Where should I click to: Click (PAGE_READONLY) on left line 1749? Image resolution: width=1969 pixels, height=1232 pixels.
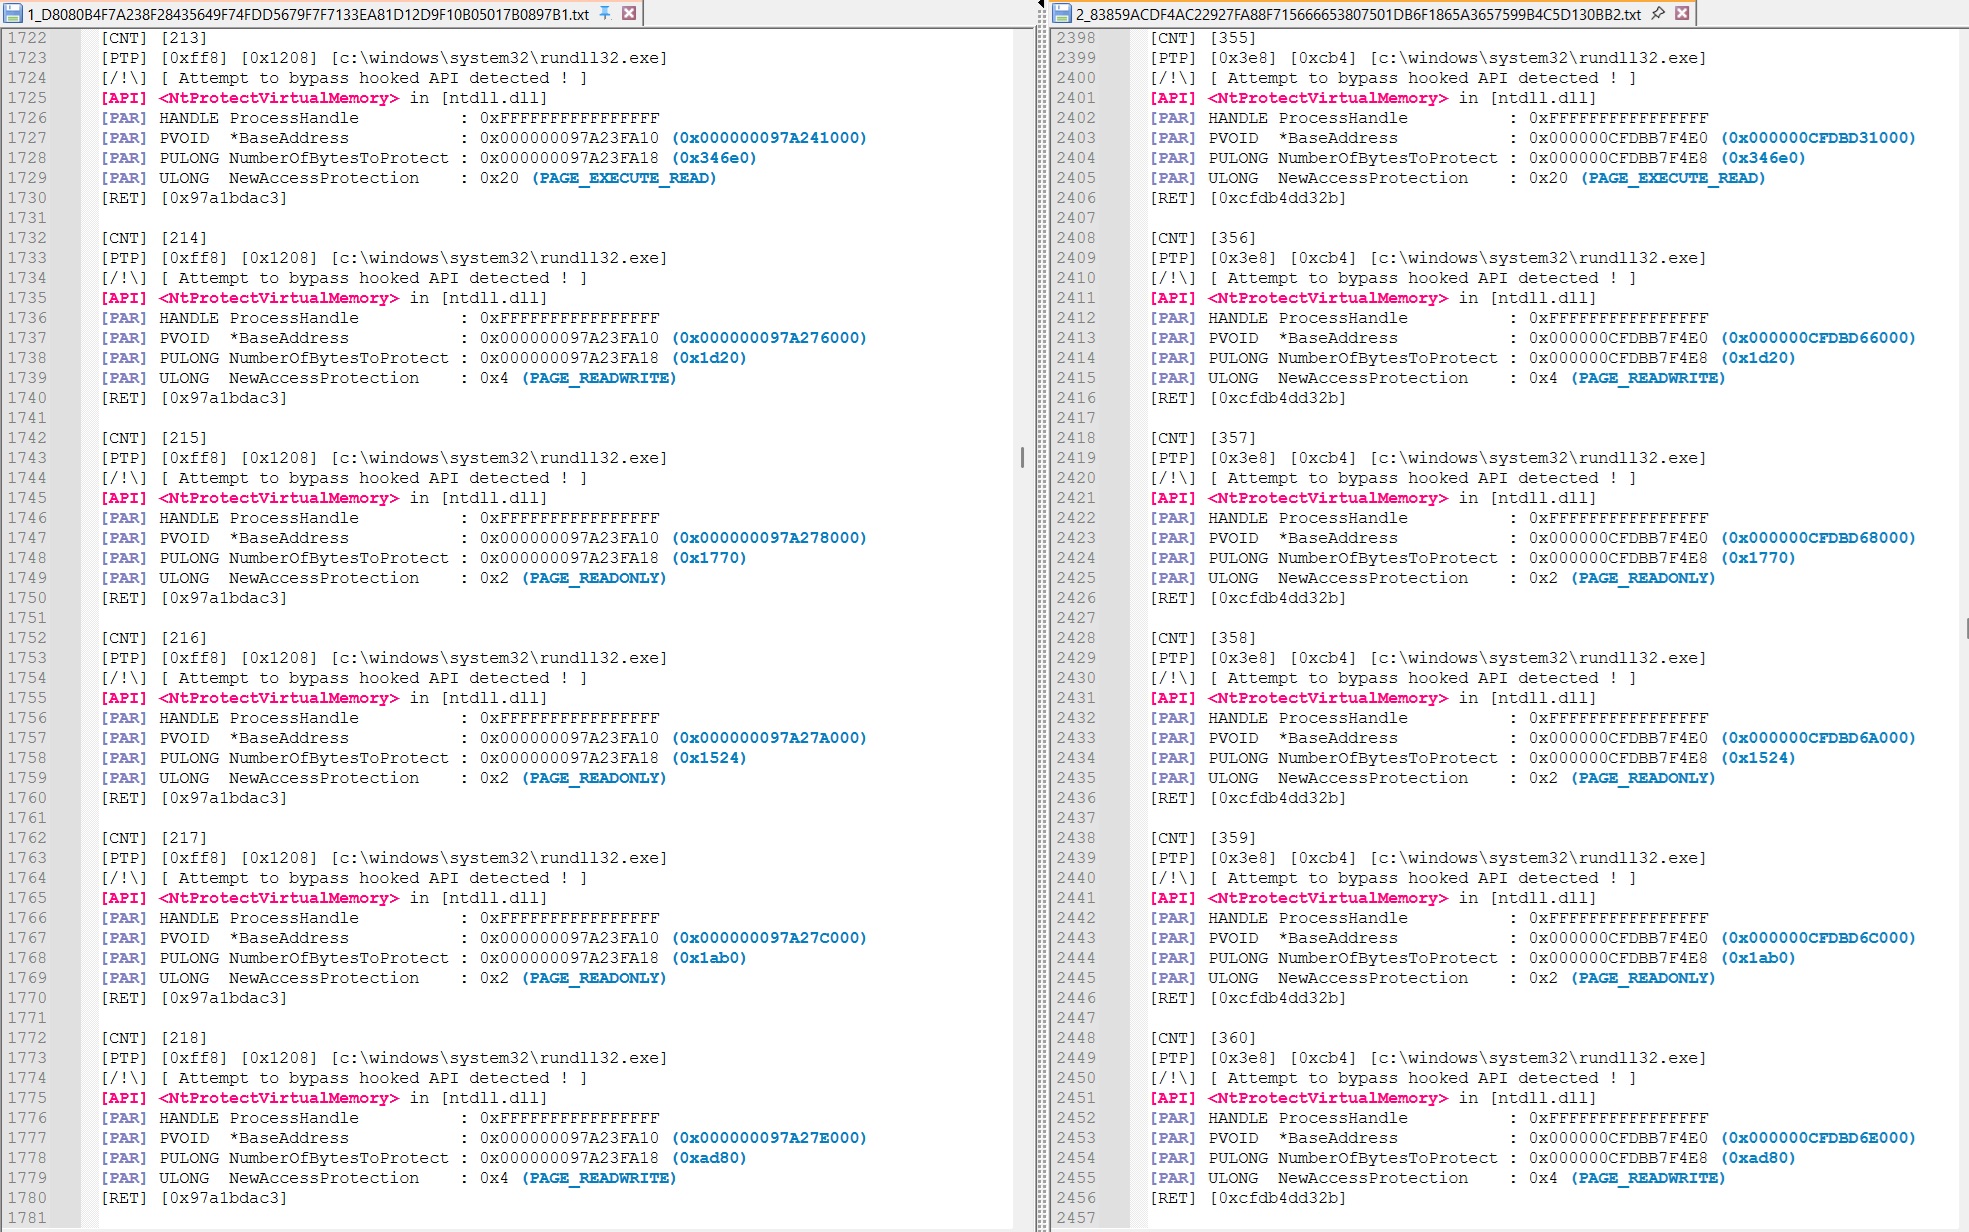tap(594, 578)
